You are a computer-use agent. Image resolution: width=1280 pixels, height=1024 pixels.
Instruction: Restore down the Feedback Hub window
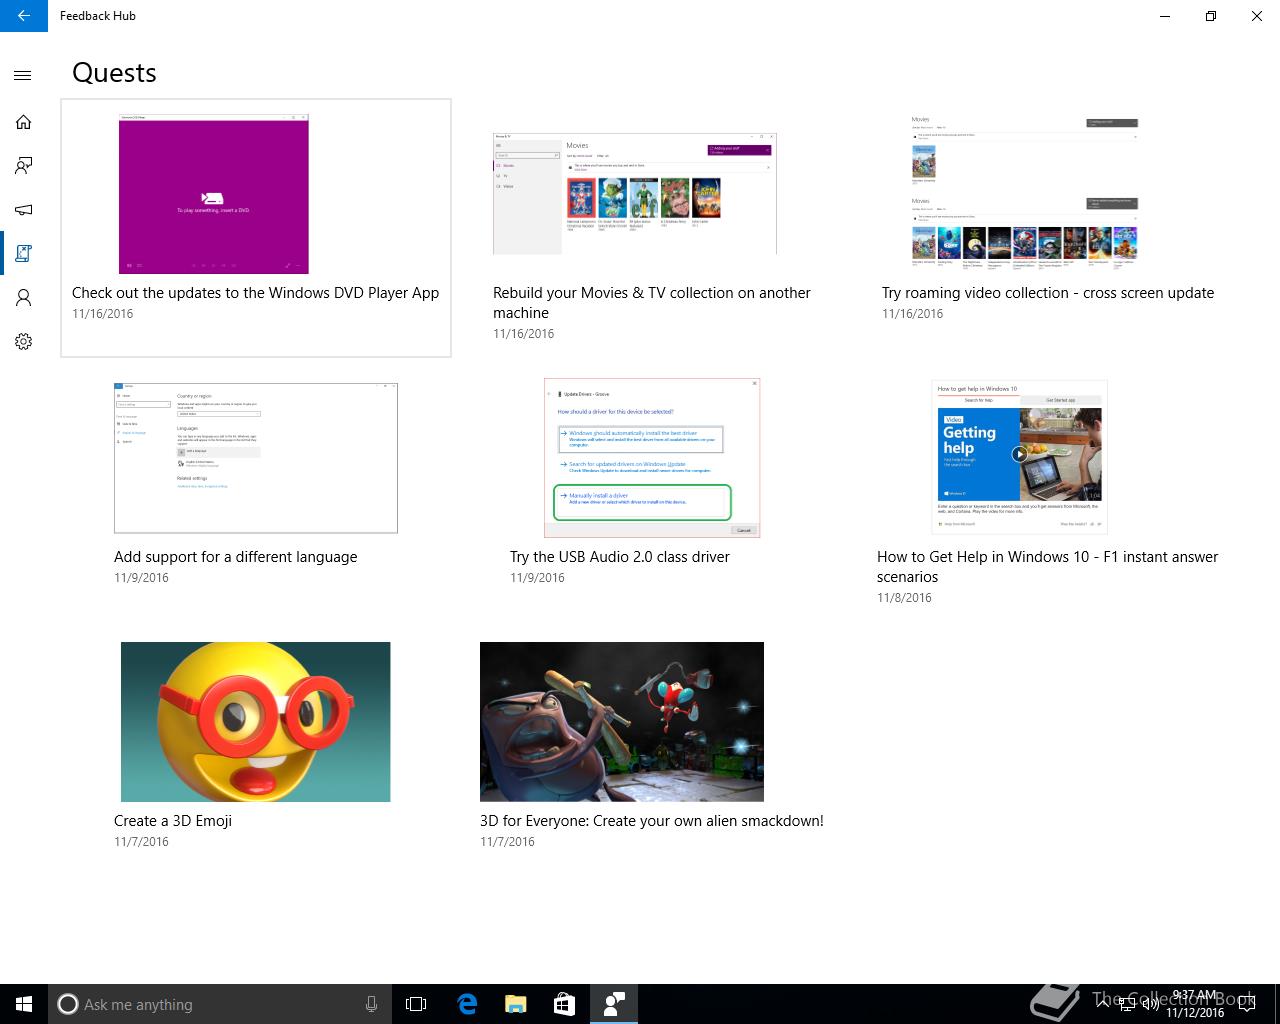click(x=1211, y=16)
